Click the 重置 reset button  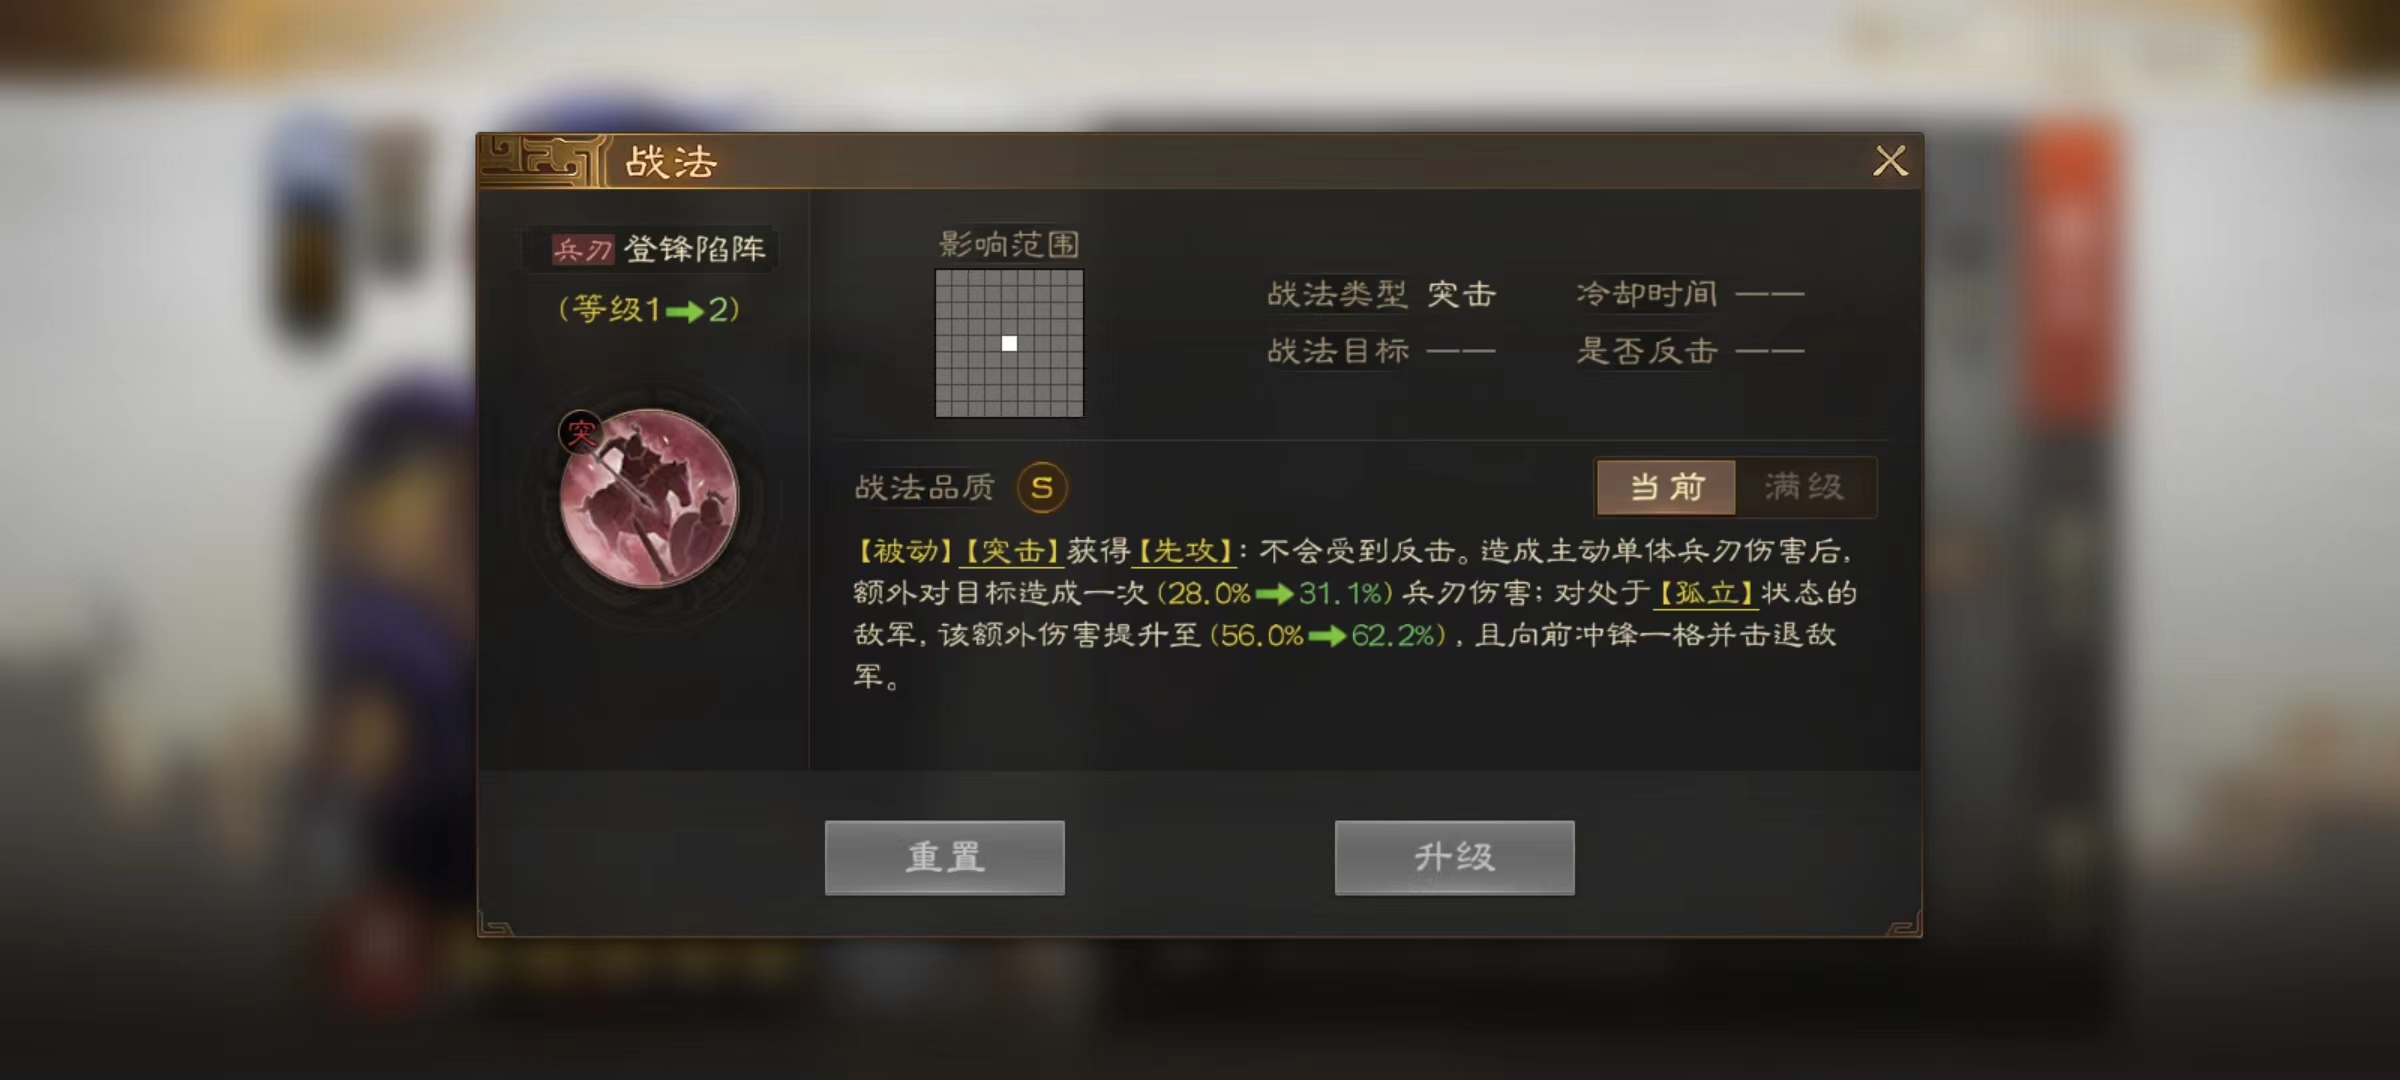point(945,857)
